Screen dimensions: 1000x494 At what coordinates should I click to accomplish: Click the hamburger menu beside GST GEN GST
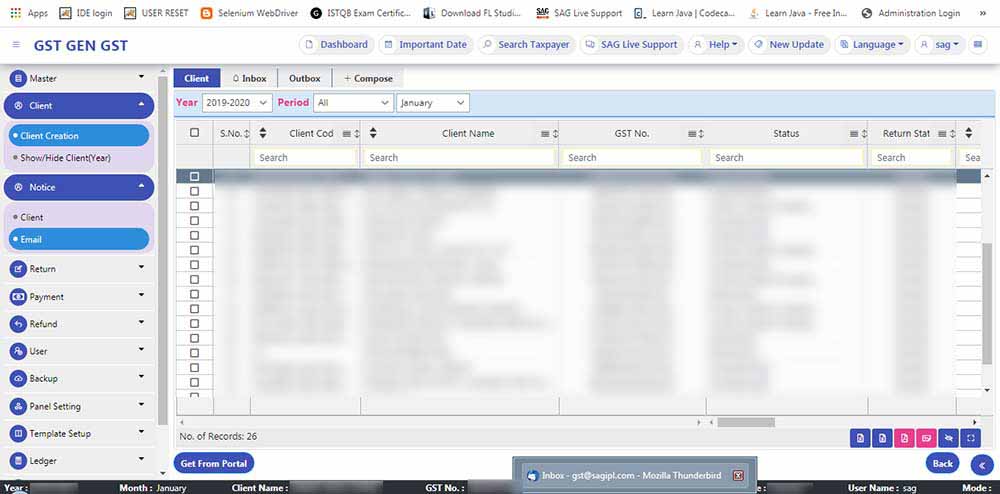click(16, 46)
